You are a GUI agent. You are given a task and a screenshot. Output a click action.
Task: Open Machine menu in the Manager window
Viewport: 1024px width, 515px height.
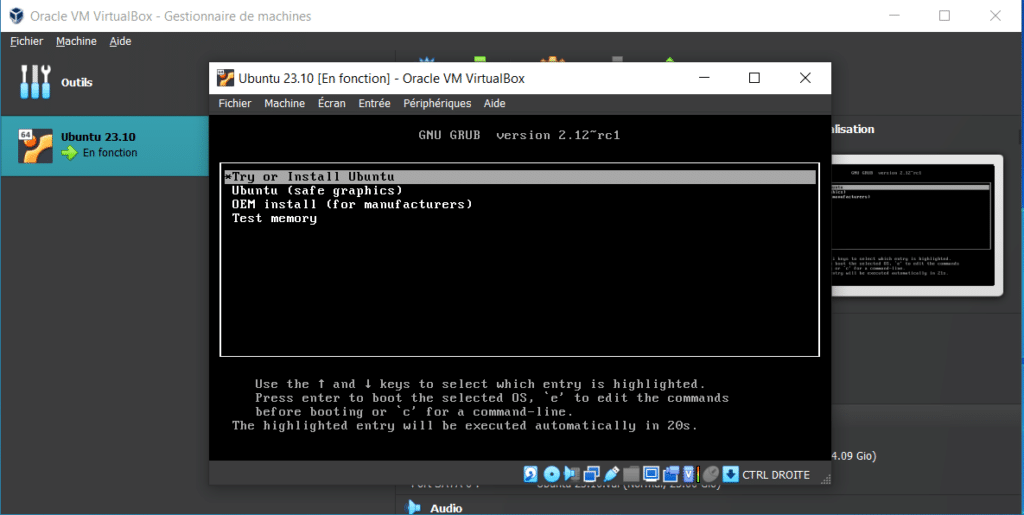coord(76,41)
